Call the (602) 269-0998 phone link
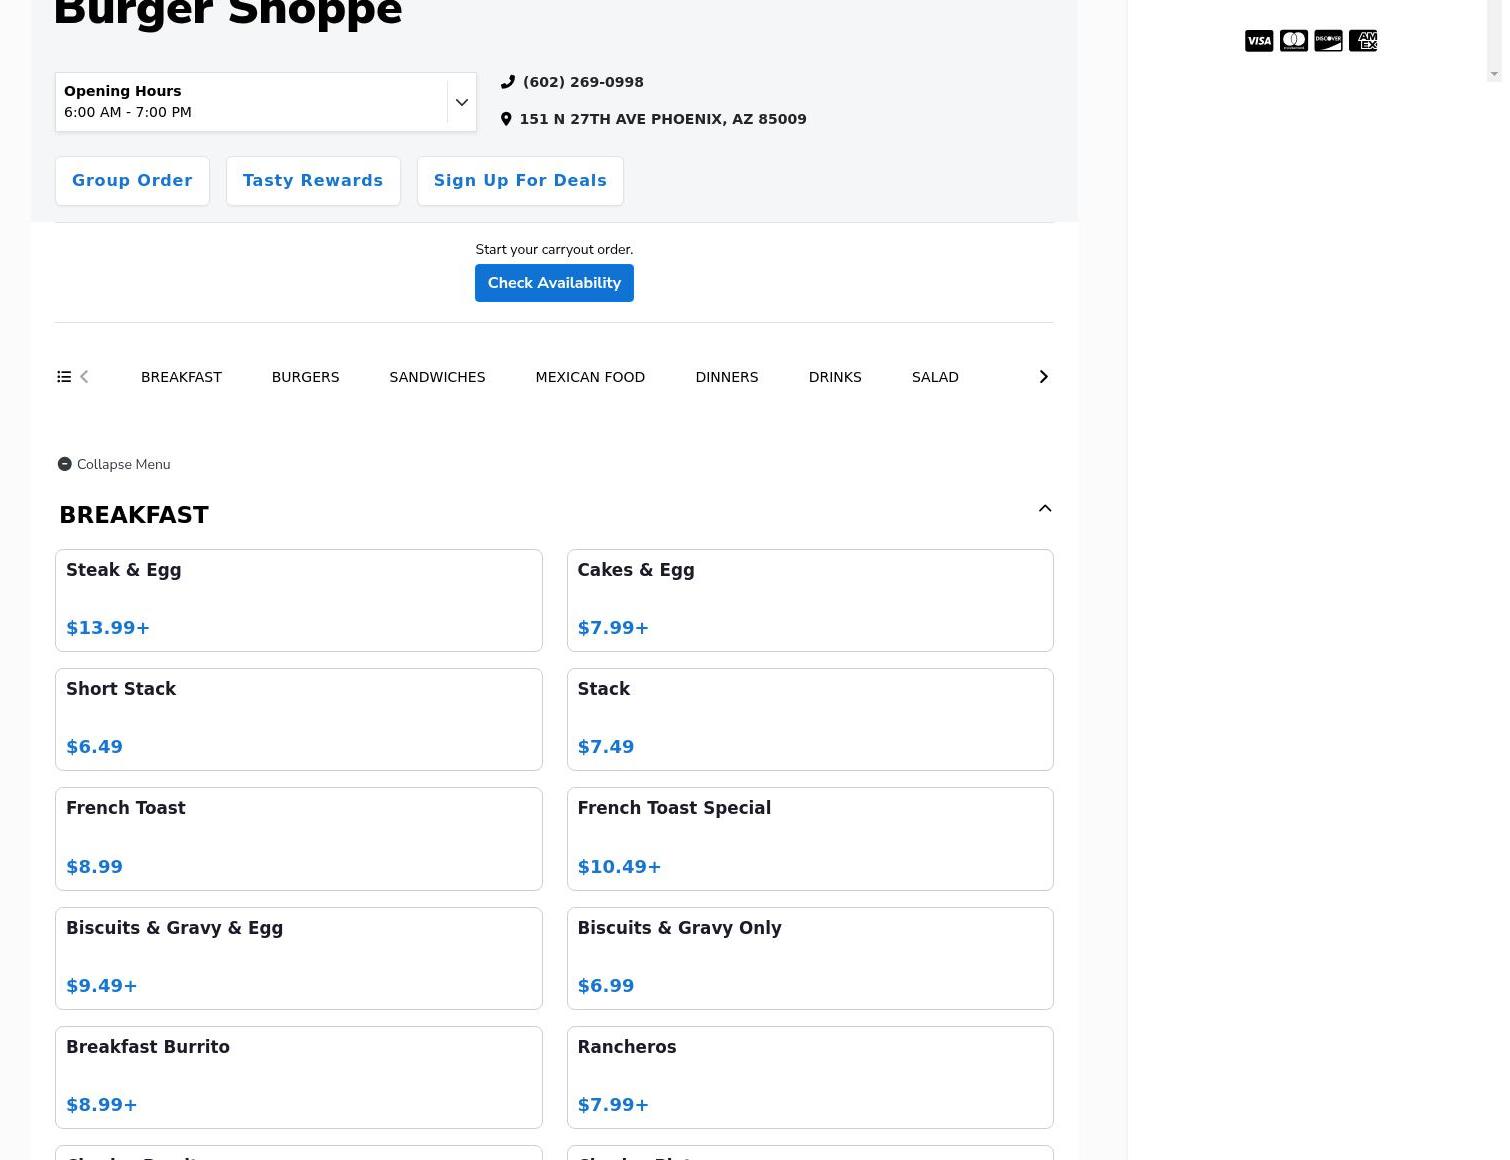The height and width of the screenshot is (1160, 1510). [x=583, y=82]
